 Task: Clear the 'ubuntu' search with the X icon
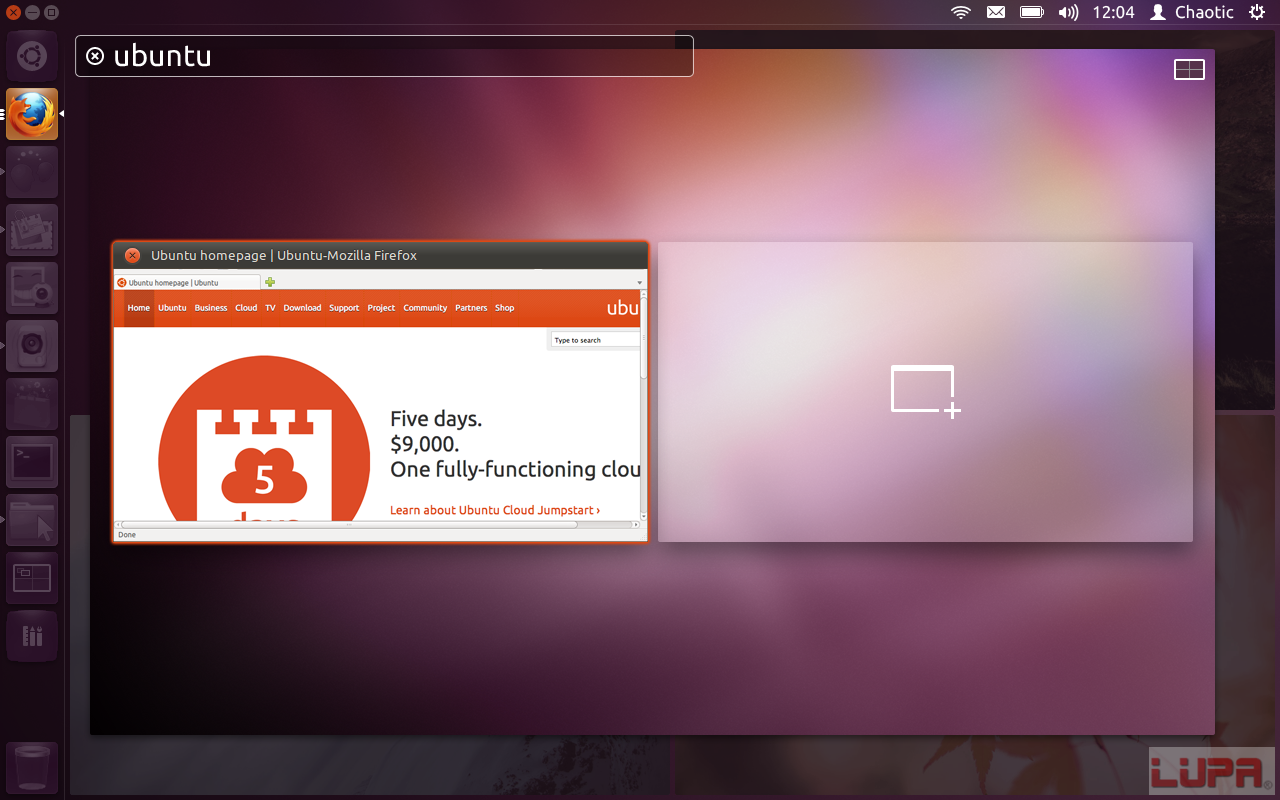pyautogui.click(x=95, y=56)
